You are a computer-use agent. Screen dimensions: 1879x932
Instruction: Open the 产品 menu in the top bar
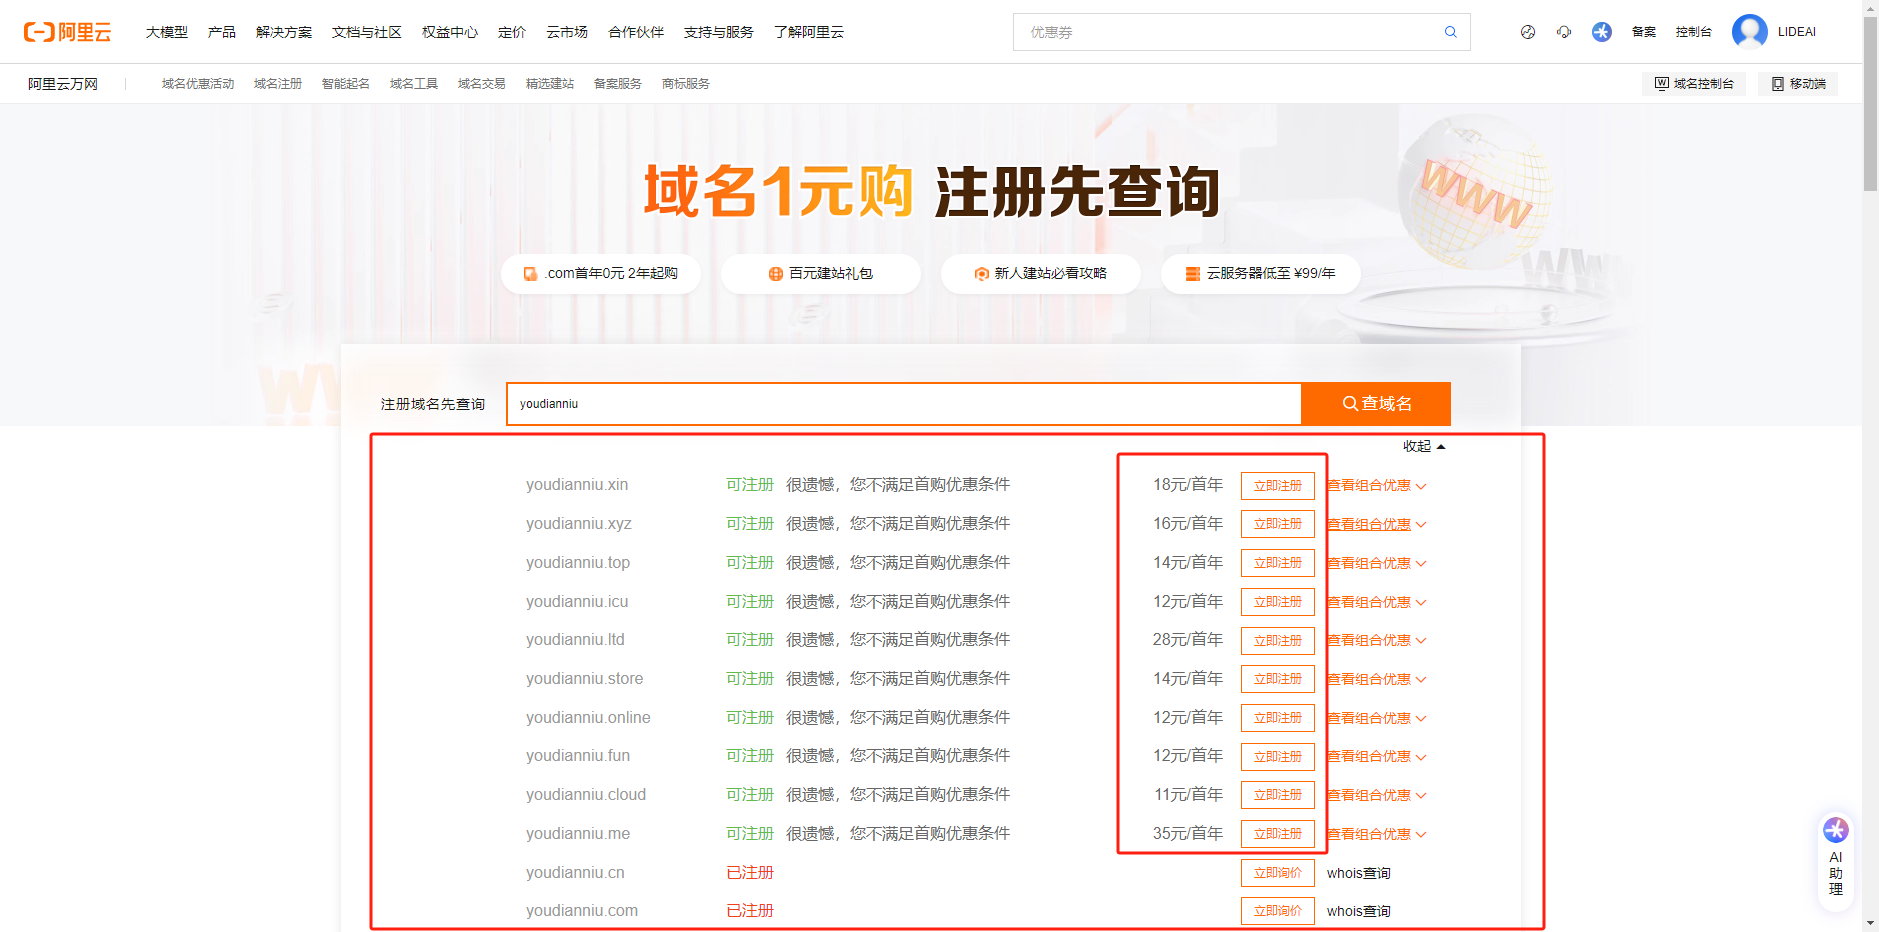(x=221, y=31)
